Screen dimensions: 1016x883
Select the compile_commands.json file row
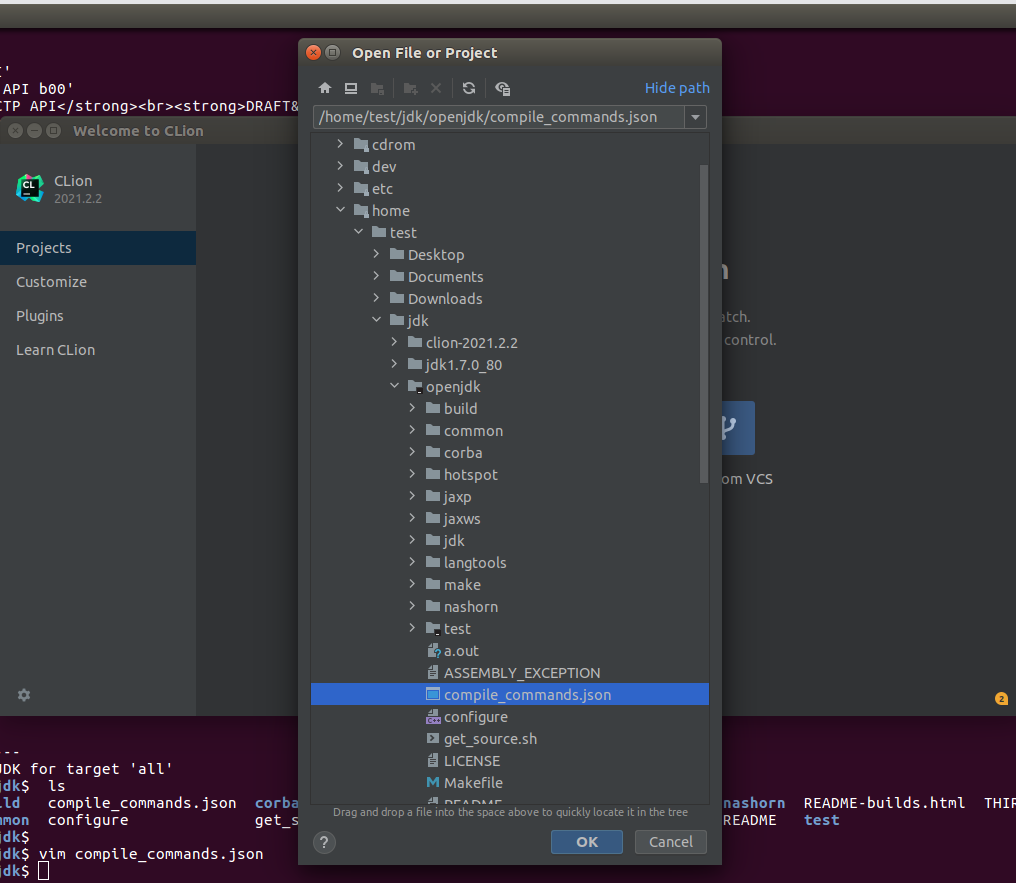pyautogui.click(x=510, y=694)
